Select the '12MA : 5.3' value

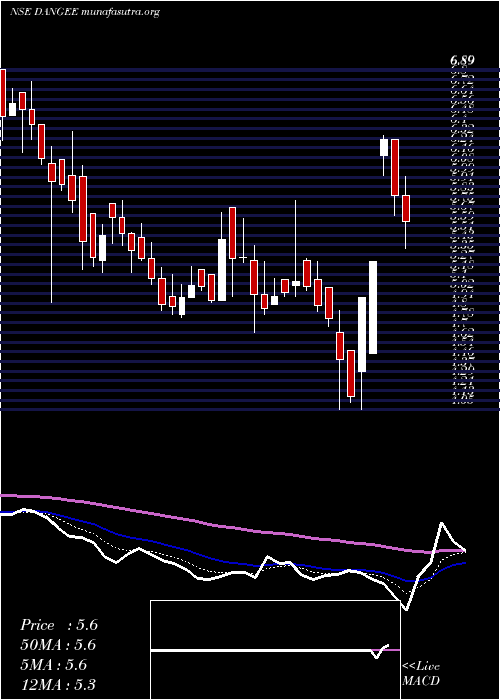(x=58, y=684)
